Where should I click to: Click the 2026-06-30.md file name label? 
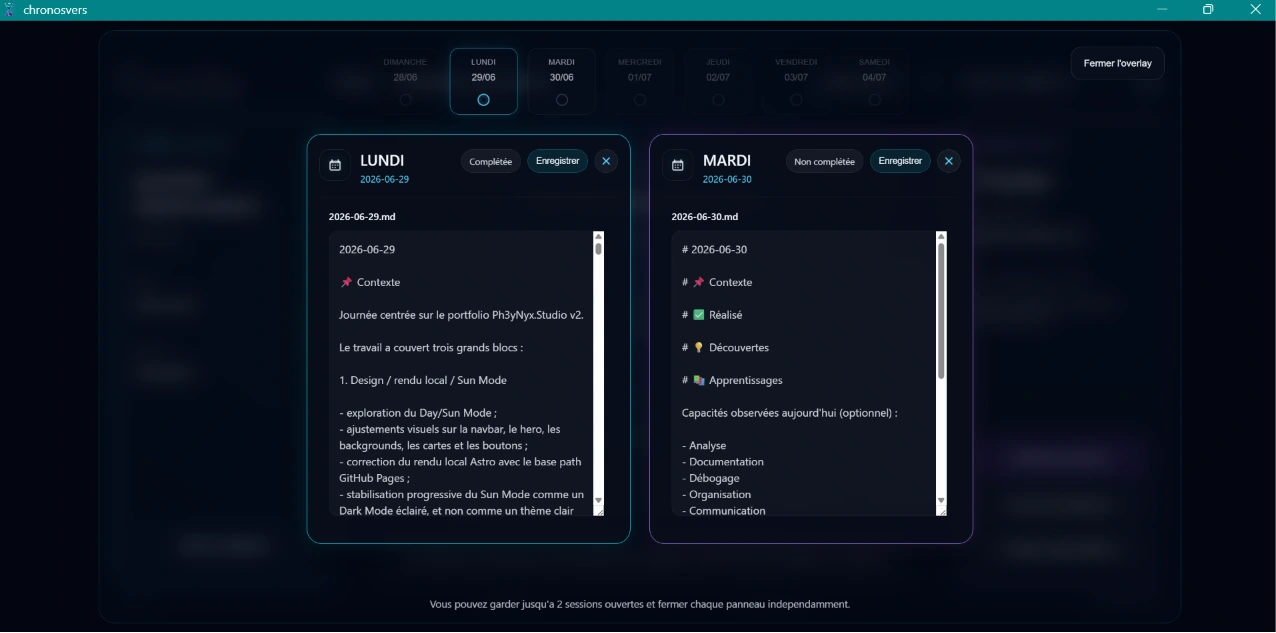[705, 217]
